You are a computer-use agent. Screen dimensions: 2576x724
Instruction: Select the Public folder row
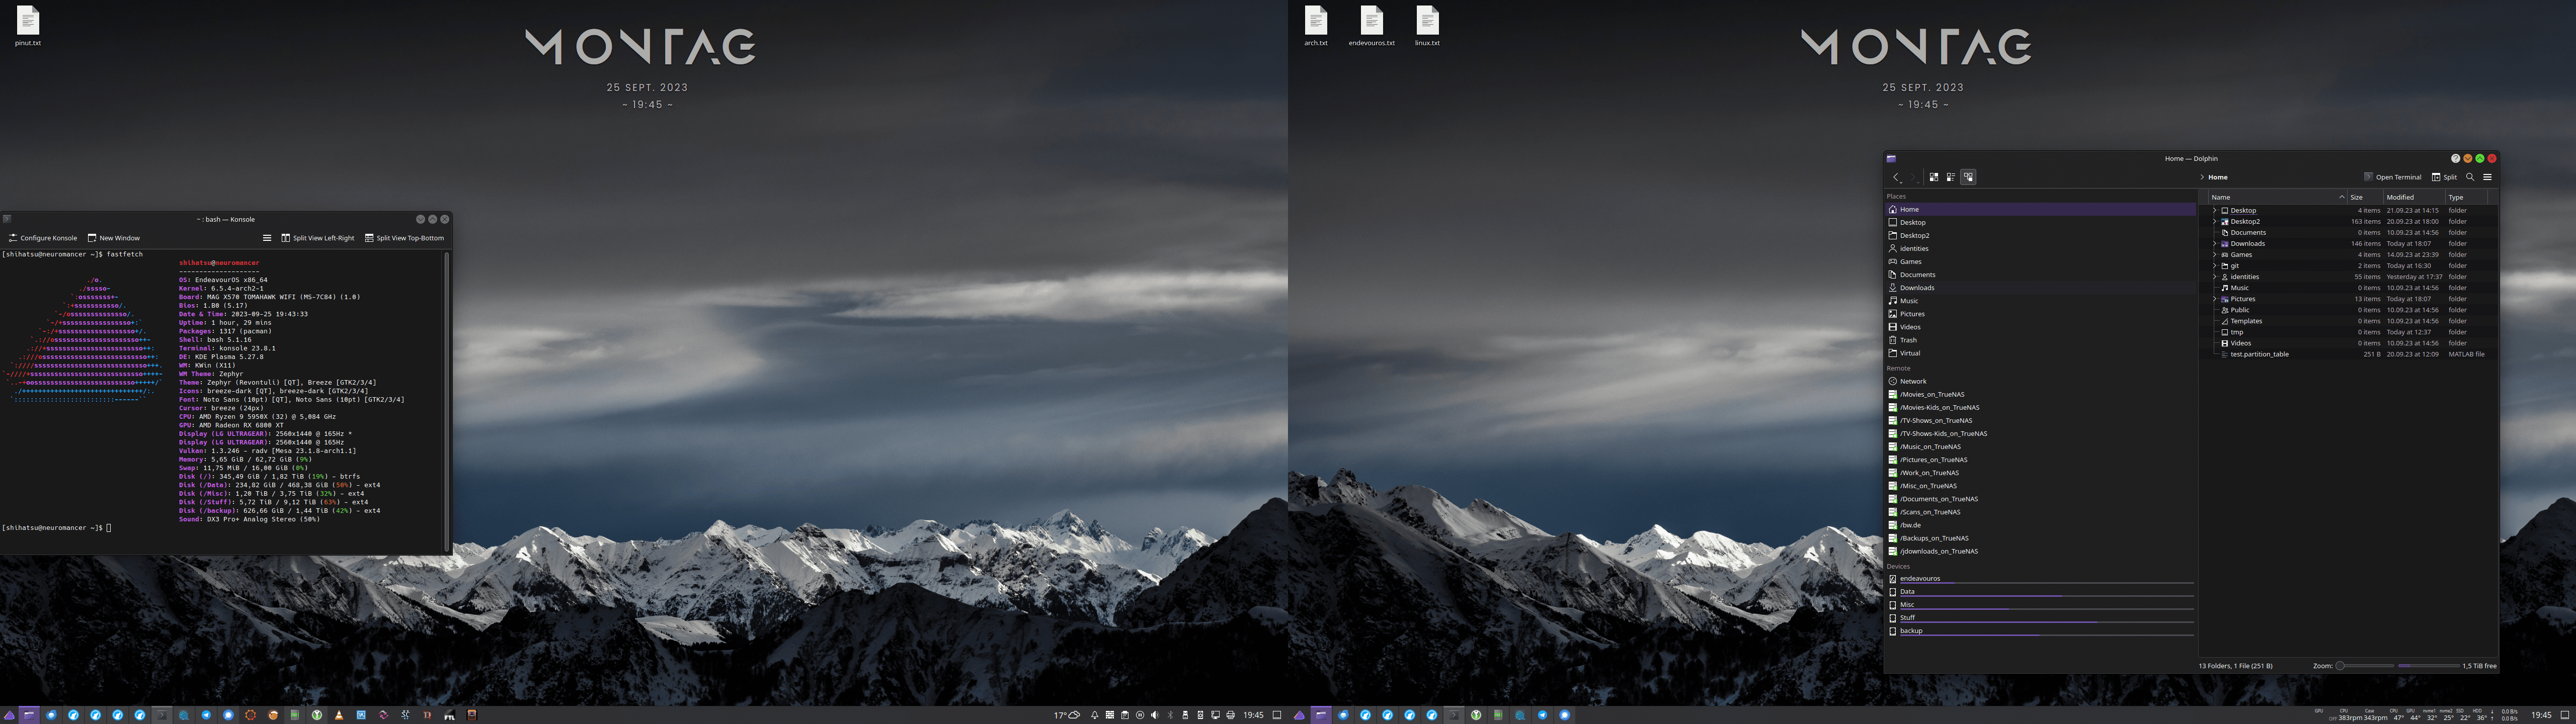(2347, 310)
